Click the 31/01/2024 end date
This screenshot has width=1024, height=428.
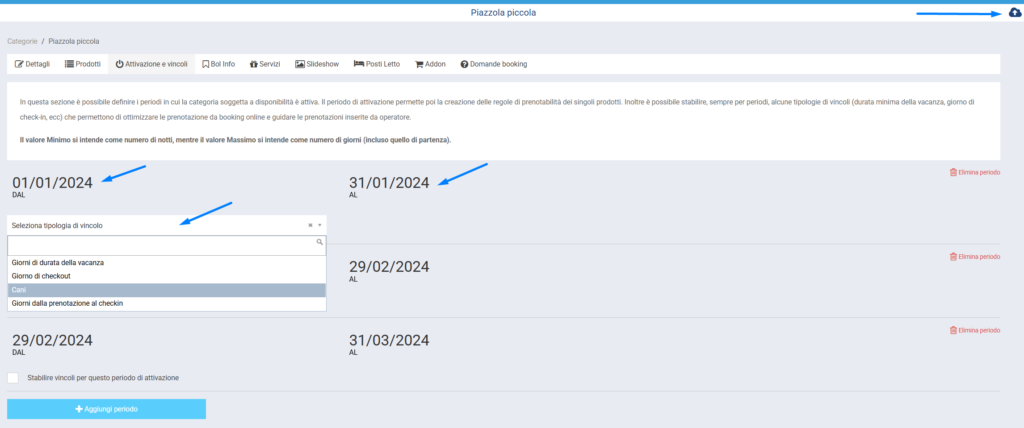tap(389, 183)
